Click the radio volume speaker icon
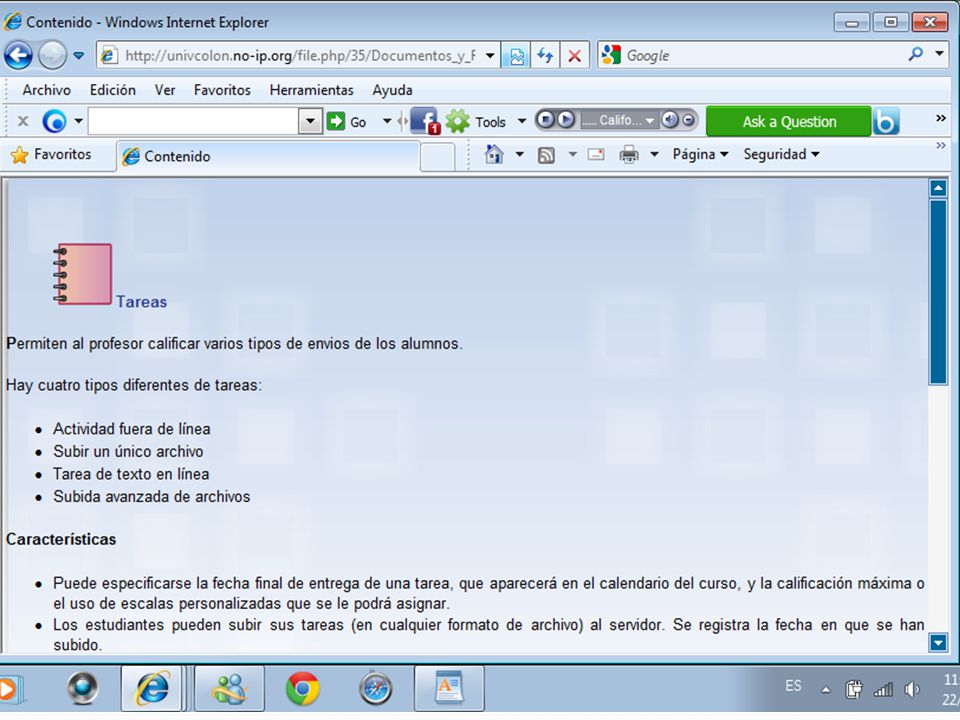The image size is (960, 720). click(670, 119)
